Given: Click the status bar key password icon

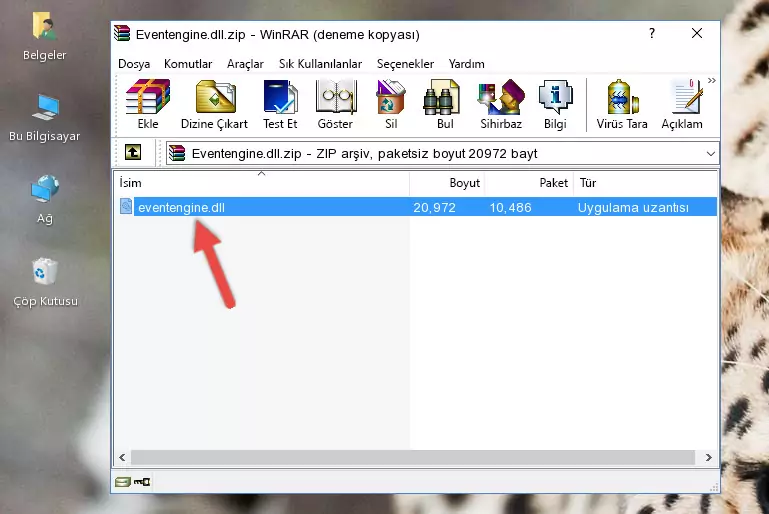Looking at the screenshot, I should (142, 482).
